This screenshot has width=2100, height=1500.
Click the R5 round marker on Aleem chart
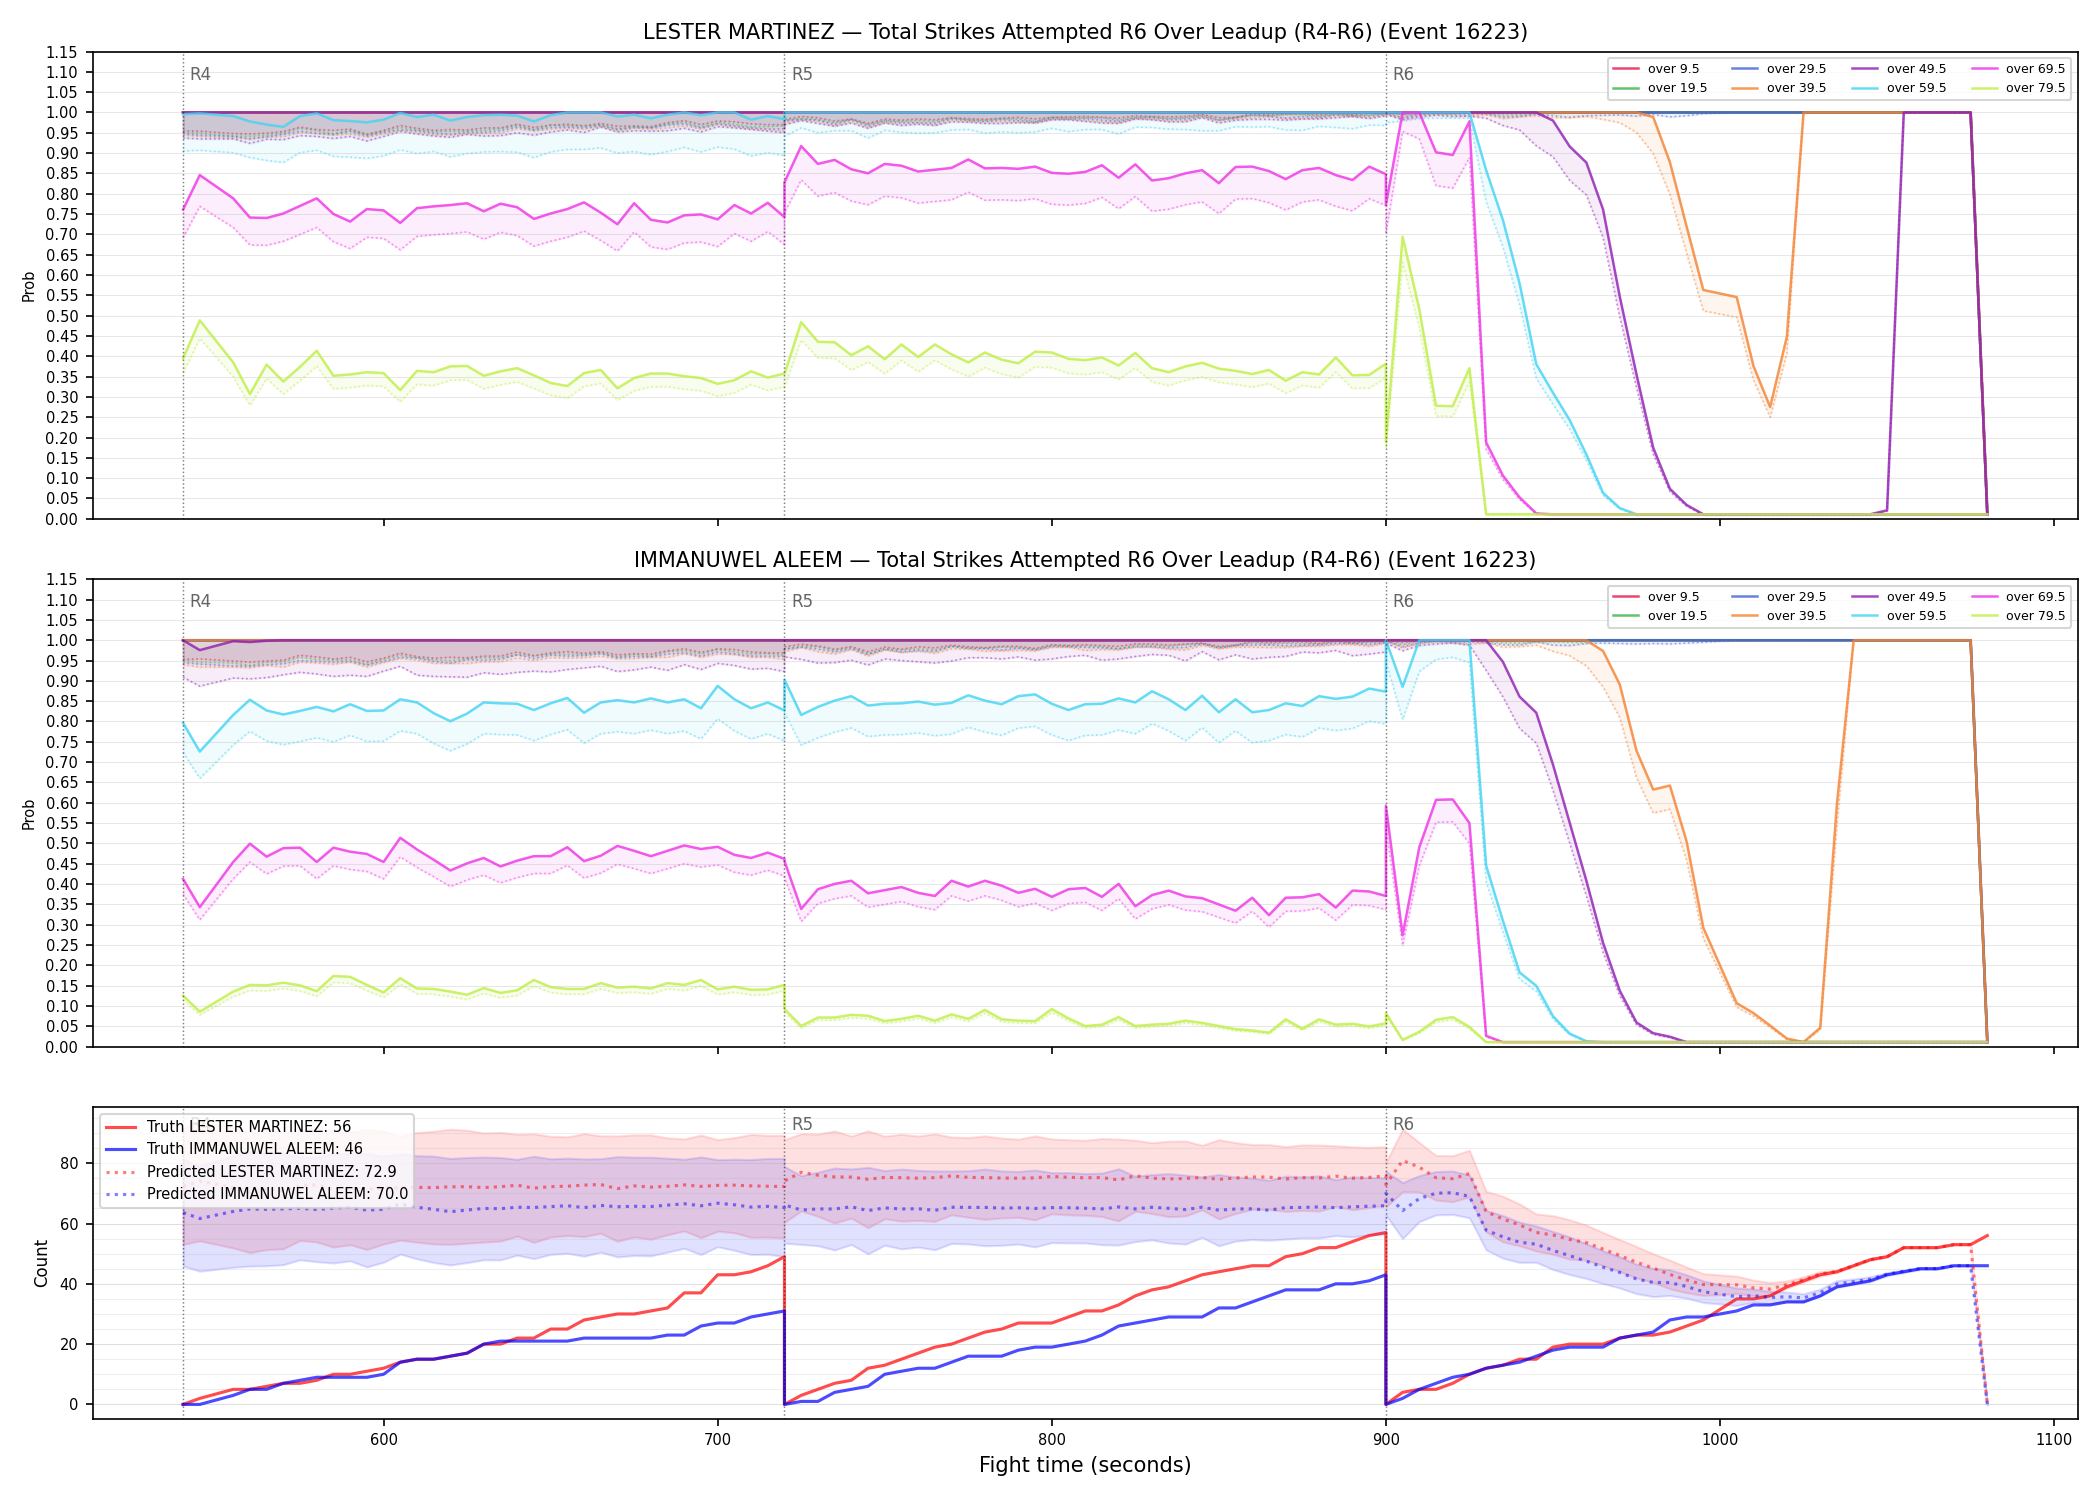click(802, 601)
